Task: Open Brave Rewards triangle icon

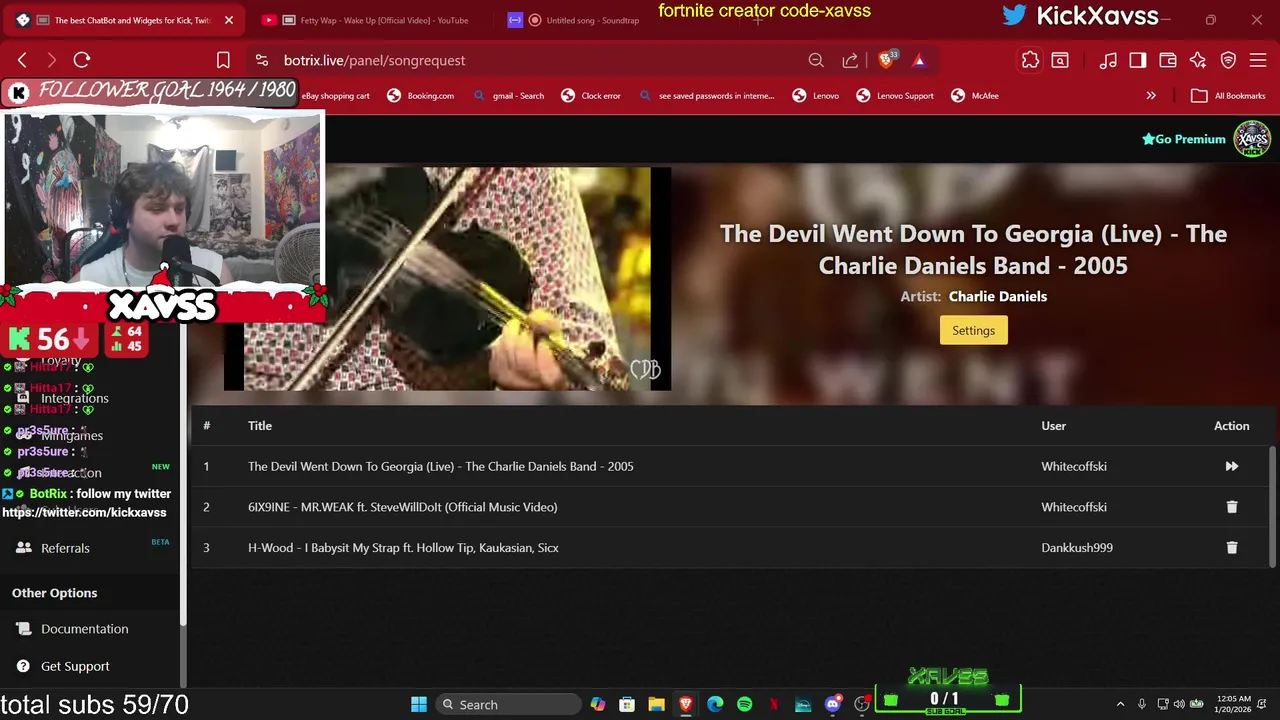Action: [919, 60]
